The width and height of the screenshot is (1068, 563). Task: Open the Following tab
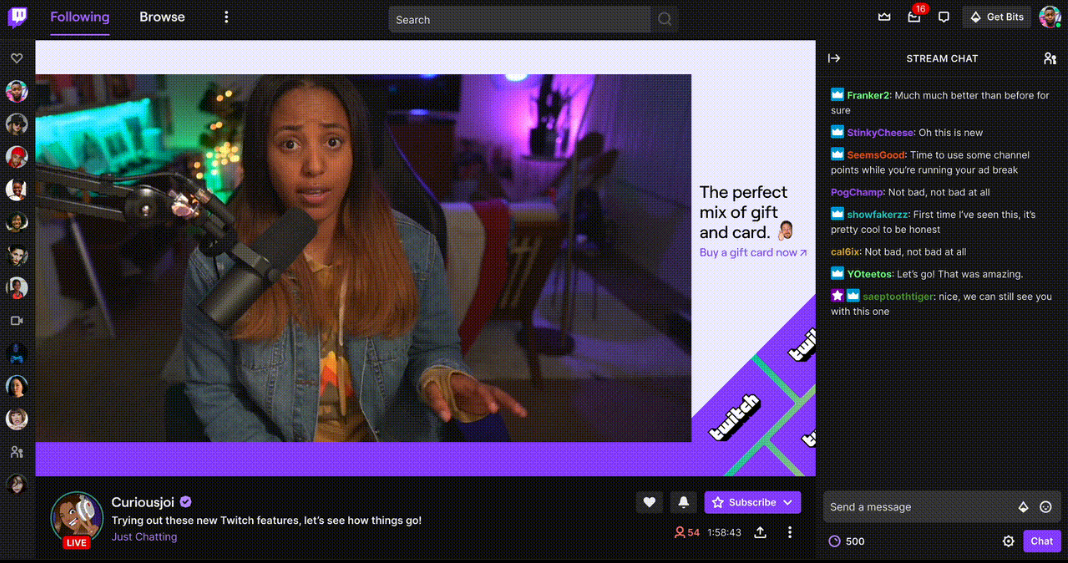(x=80, y=17)
